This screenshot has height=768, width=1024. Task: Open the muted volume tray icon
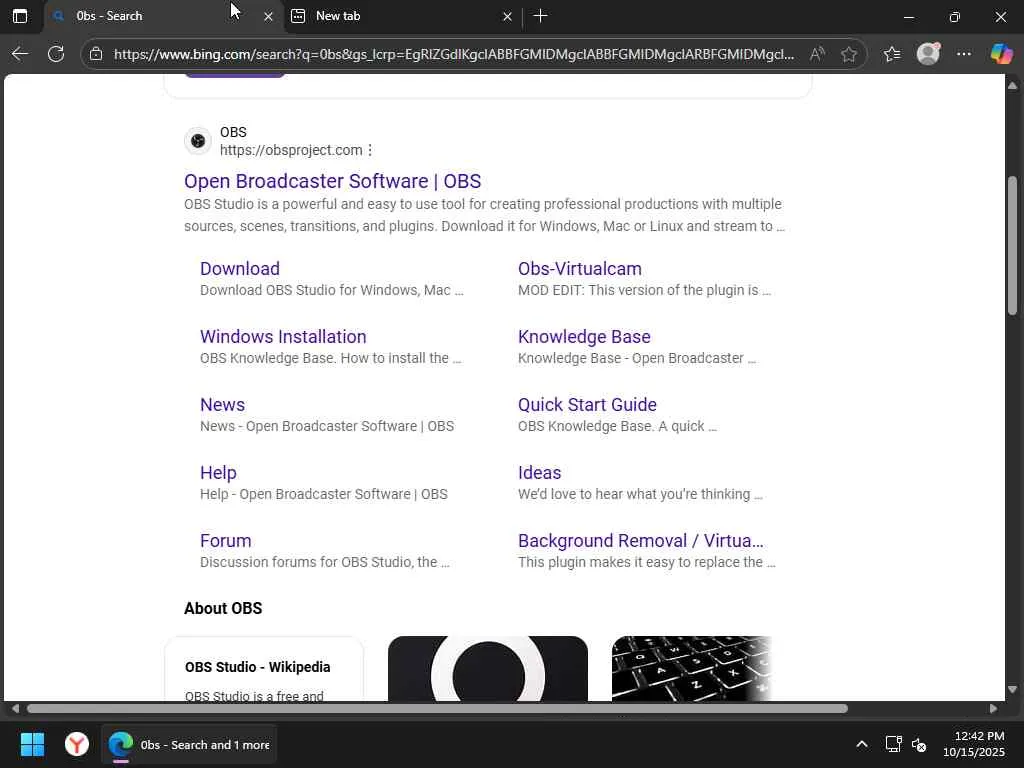click(x=919, y=744)
